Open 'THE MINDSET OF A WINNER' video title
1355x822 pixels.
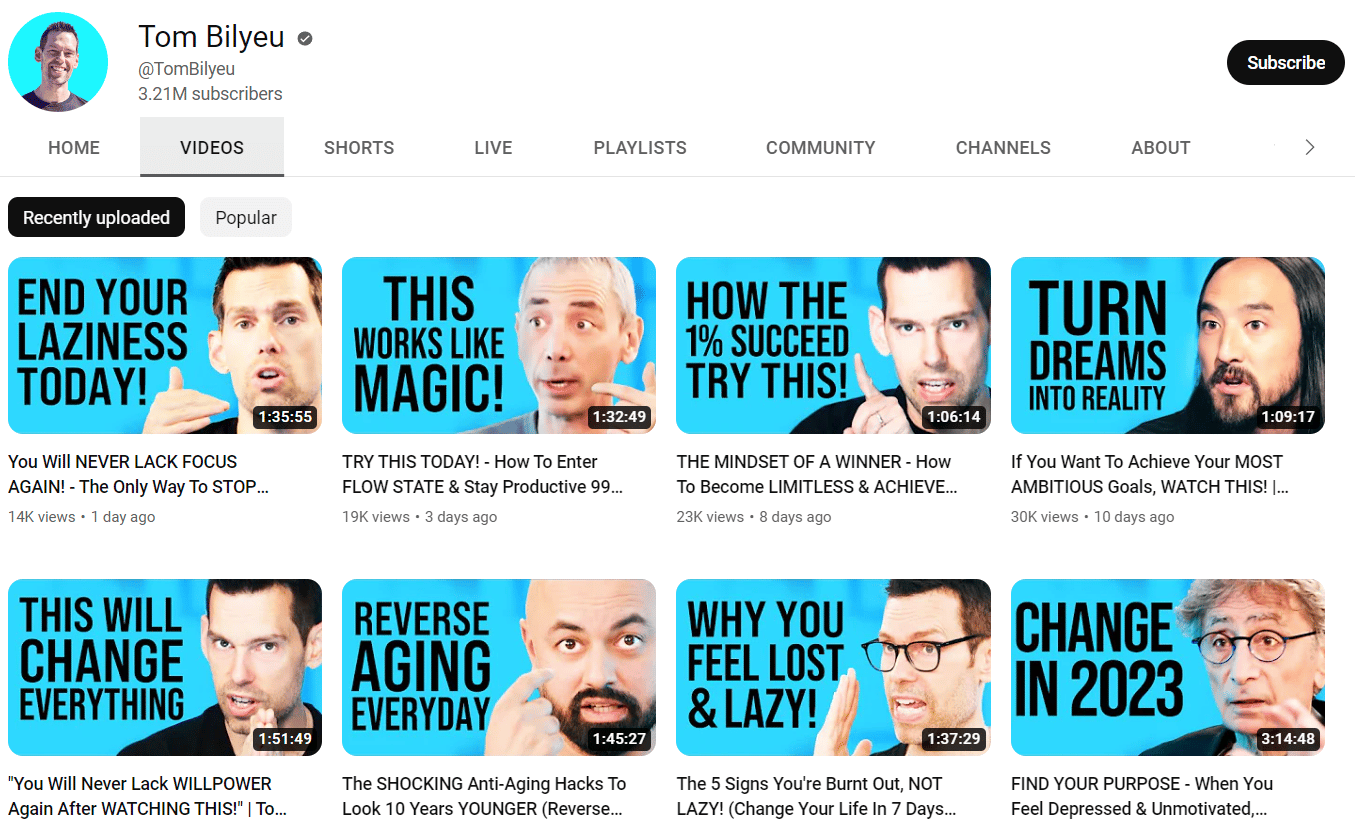click(817, 474)
